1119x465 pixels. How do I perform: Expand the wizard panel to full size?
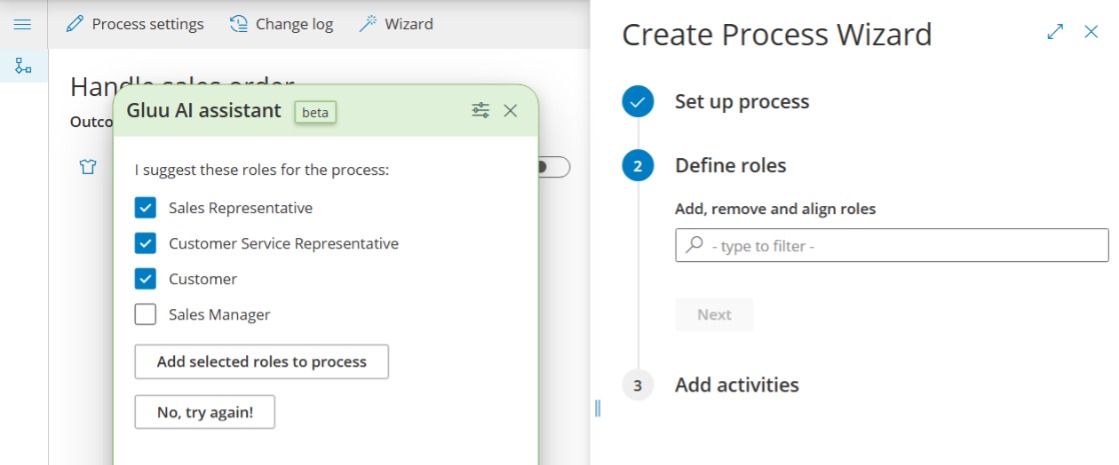click(1055, 32)
